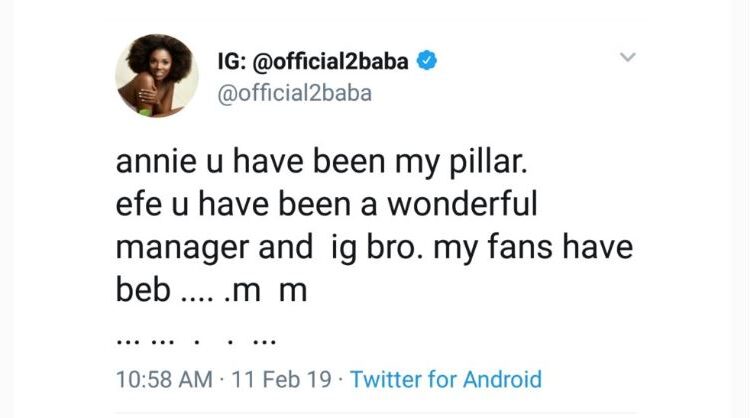Click the blue verified badge
Image resolution: width=750 pixels, height=418 pixels.
coord(426,63)
